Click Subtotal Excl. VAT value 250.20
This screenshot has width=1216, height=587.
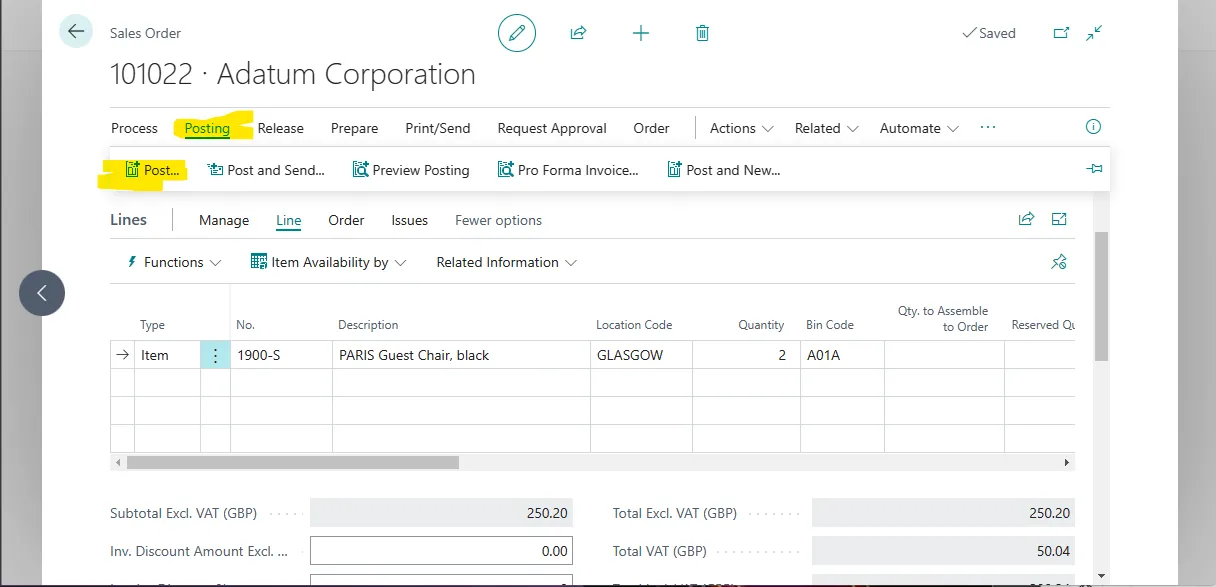pos(440,513)
